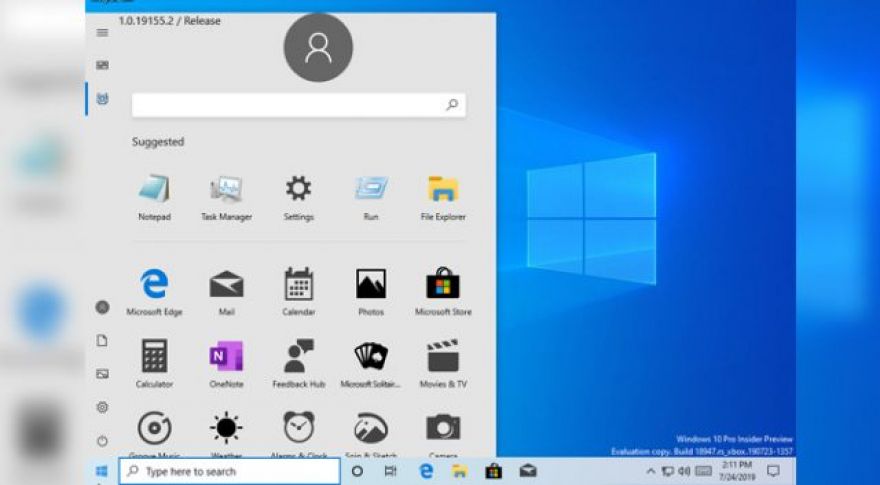
Task: Open Settings gear in the sidebar
Action: (x=102, y=407)
